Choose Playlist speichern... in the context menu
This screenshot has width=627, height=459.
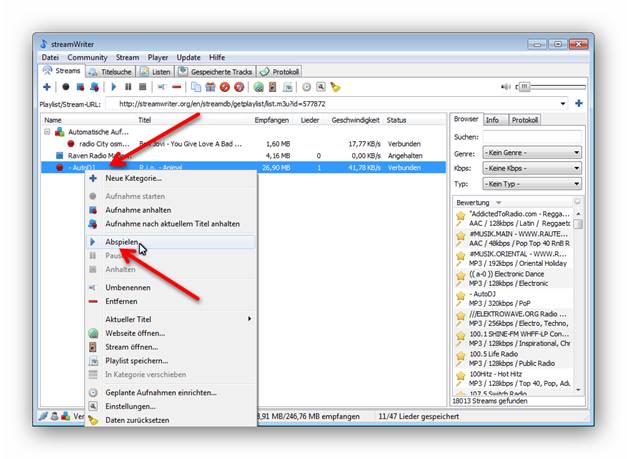coord(171,361)
